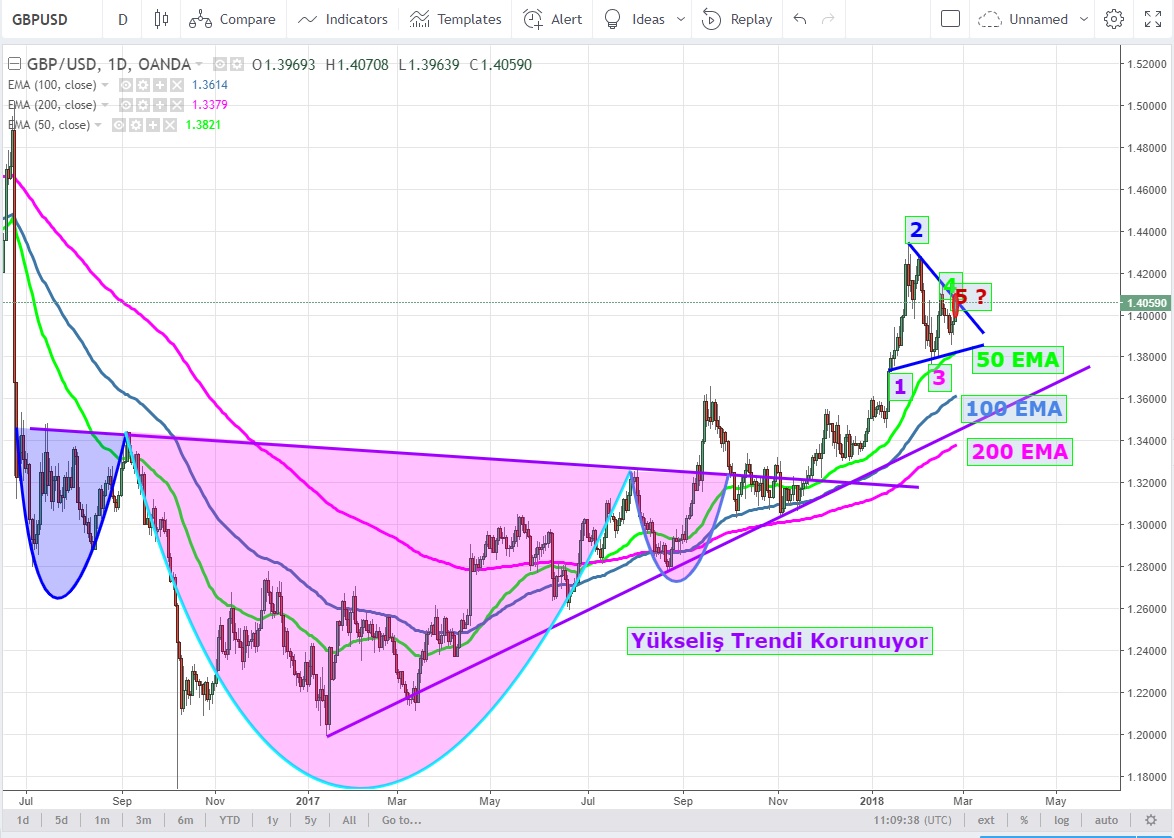Open the candlestick chart style selector
Image resolution: width=1174 pixels, height=838 pixels.
162,19
